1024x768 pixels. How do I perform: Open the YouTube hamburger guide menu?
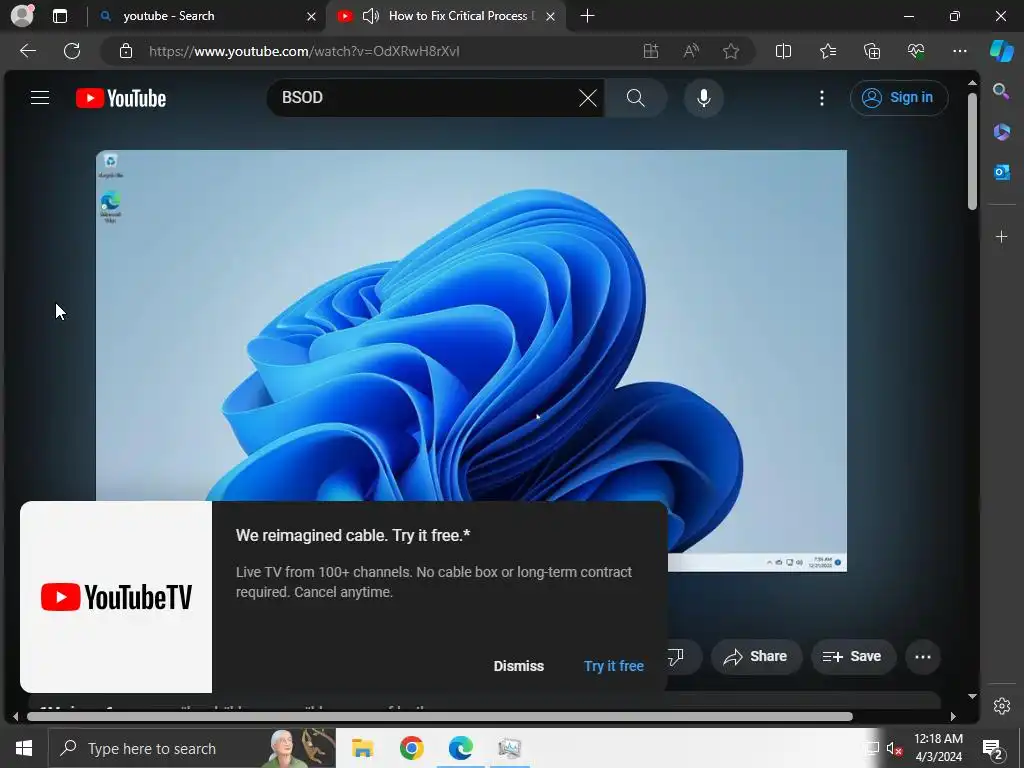pyautogui.click(x=40, y=98)
